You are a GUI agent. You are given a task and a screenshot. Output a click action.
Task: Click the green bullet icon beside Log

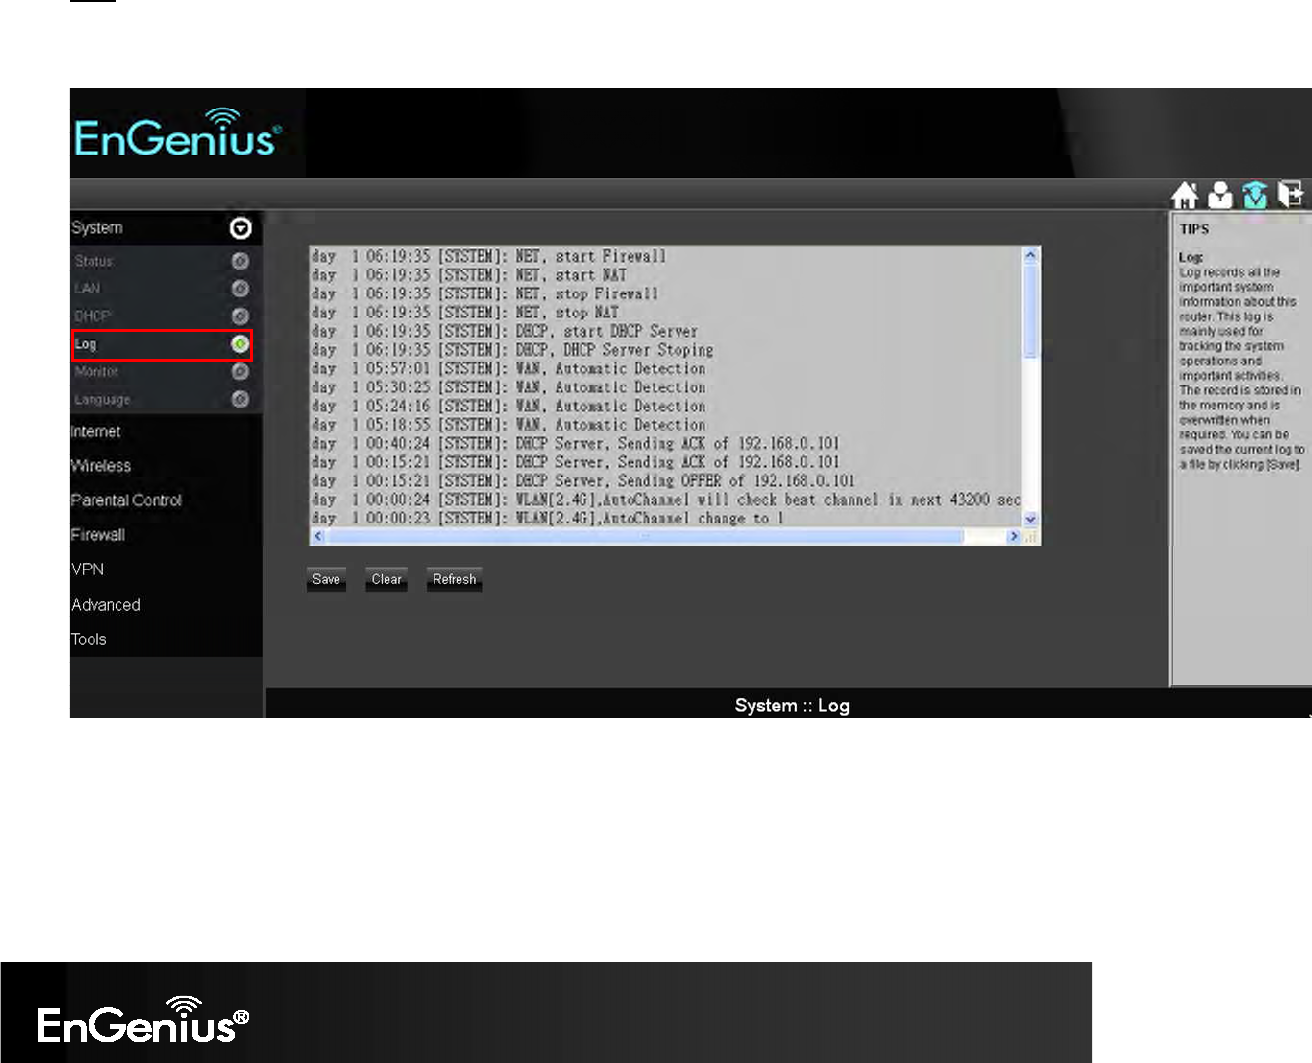point(240,344)
